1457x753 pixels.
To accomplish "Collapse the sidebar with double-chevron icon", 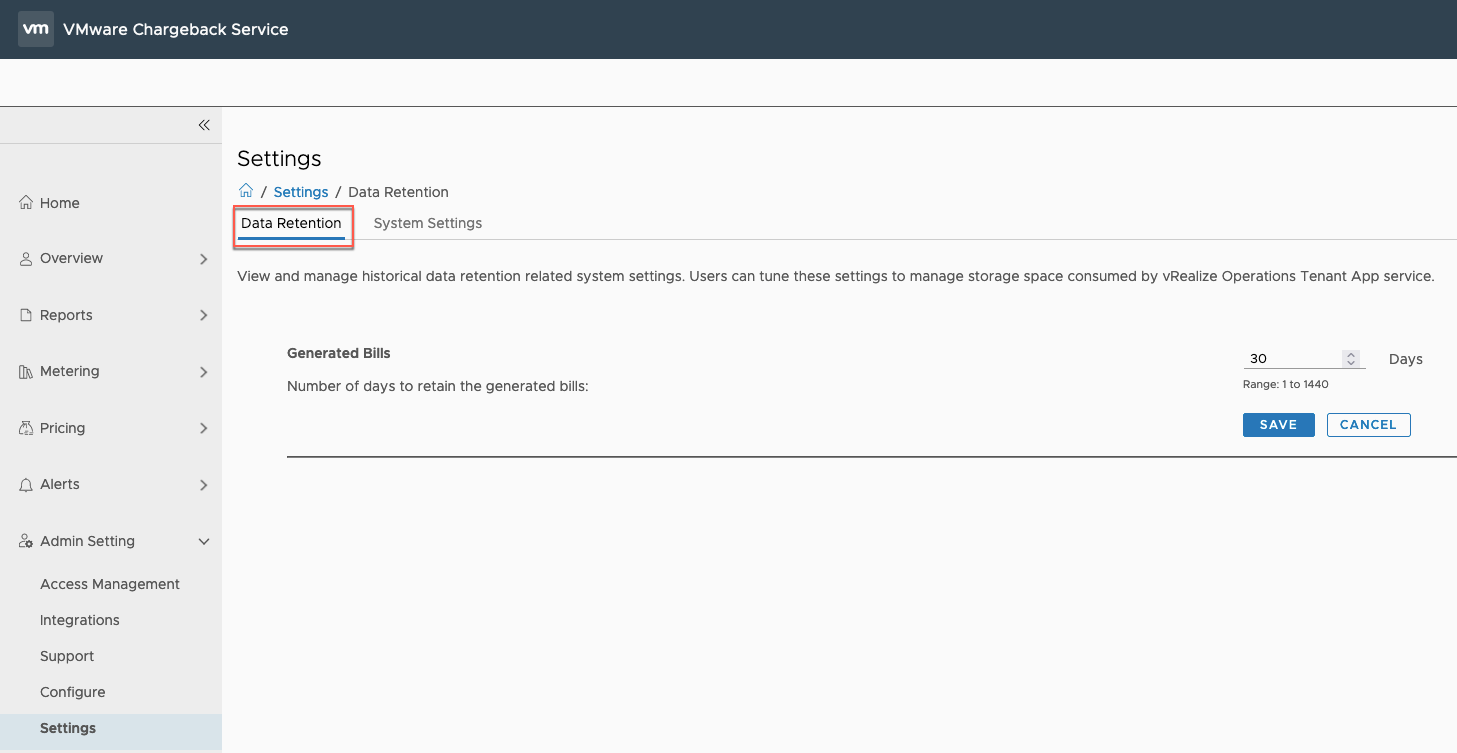I will [x=204, y=125].
